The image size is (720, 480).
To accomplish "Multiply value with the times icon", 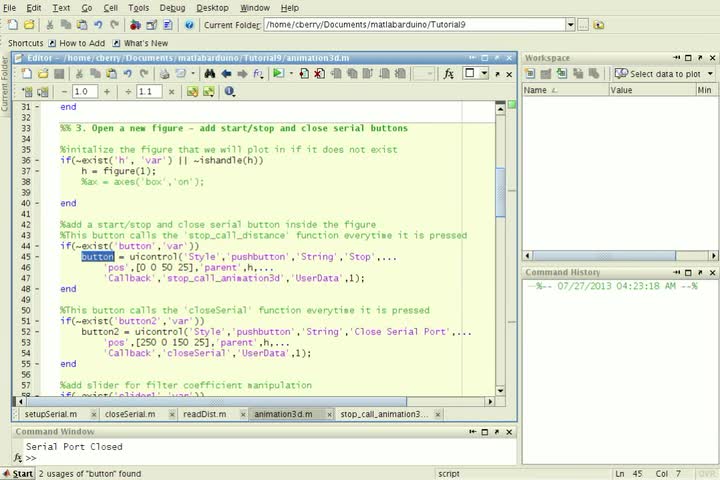I will (x=171, y=92).
